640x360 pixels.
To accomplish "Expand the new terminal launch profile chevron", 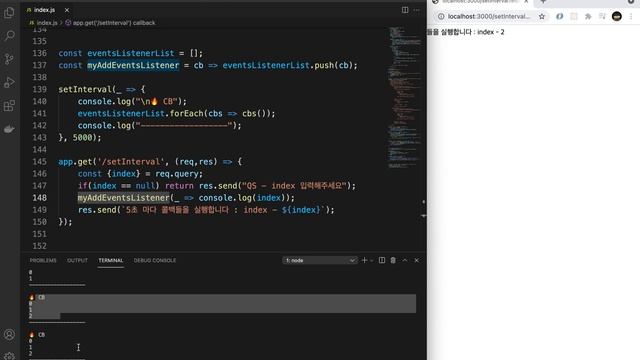I will point(371,260).
